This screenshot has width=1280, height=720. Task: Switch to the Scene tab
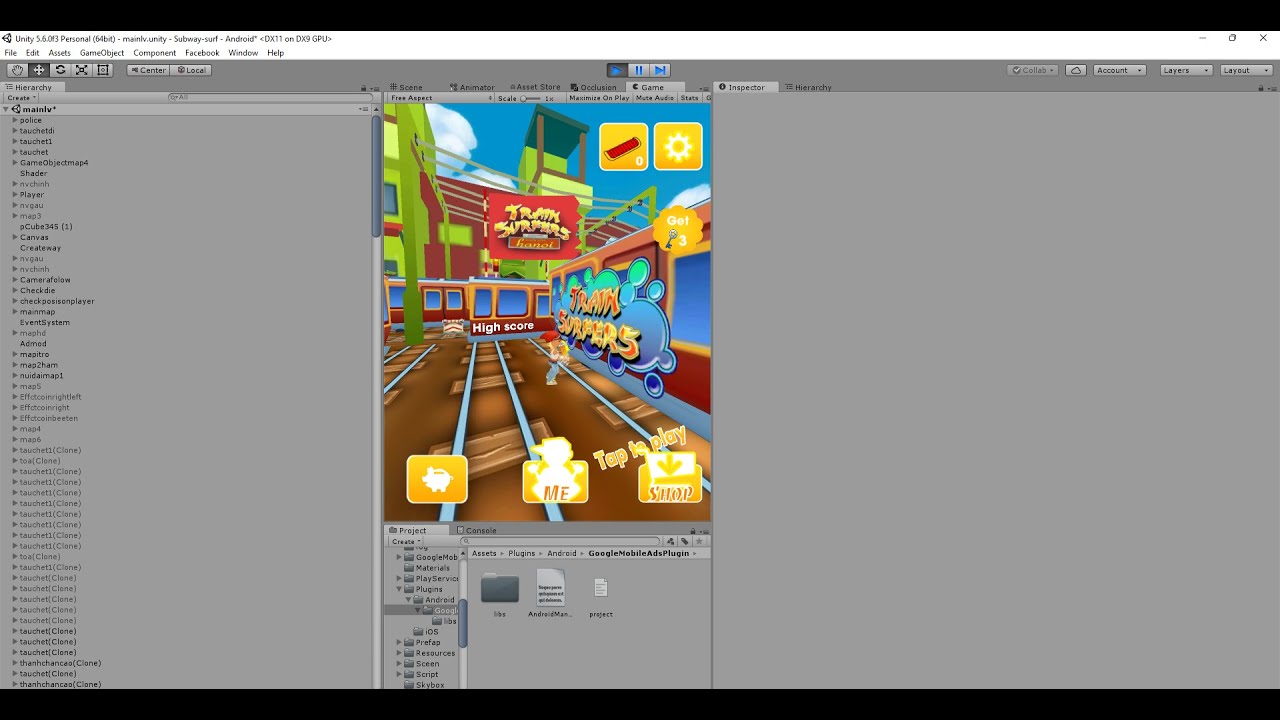407,87
